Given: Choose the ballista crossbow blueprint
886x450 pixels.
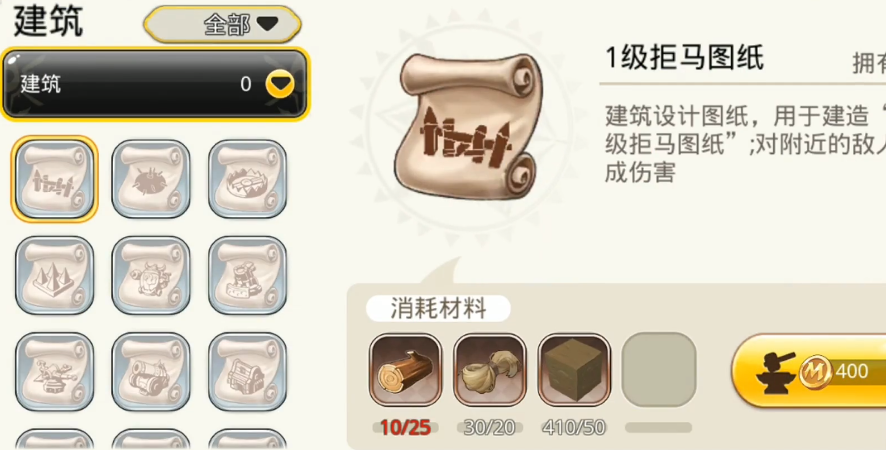Looking at the screenshot, I should click(54, 371).
